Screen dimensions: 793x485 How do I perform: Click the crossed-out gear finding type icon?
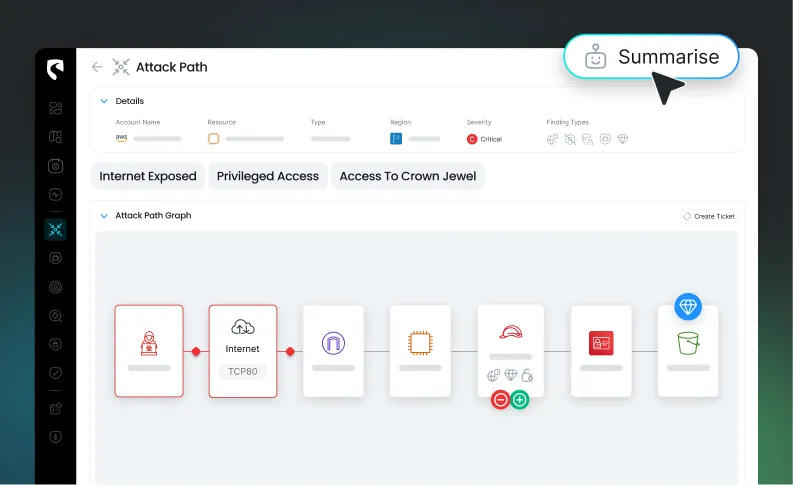[570, 139]
